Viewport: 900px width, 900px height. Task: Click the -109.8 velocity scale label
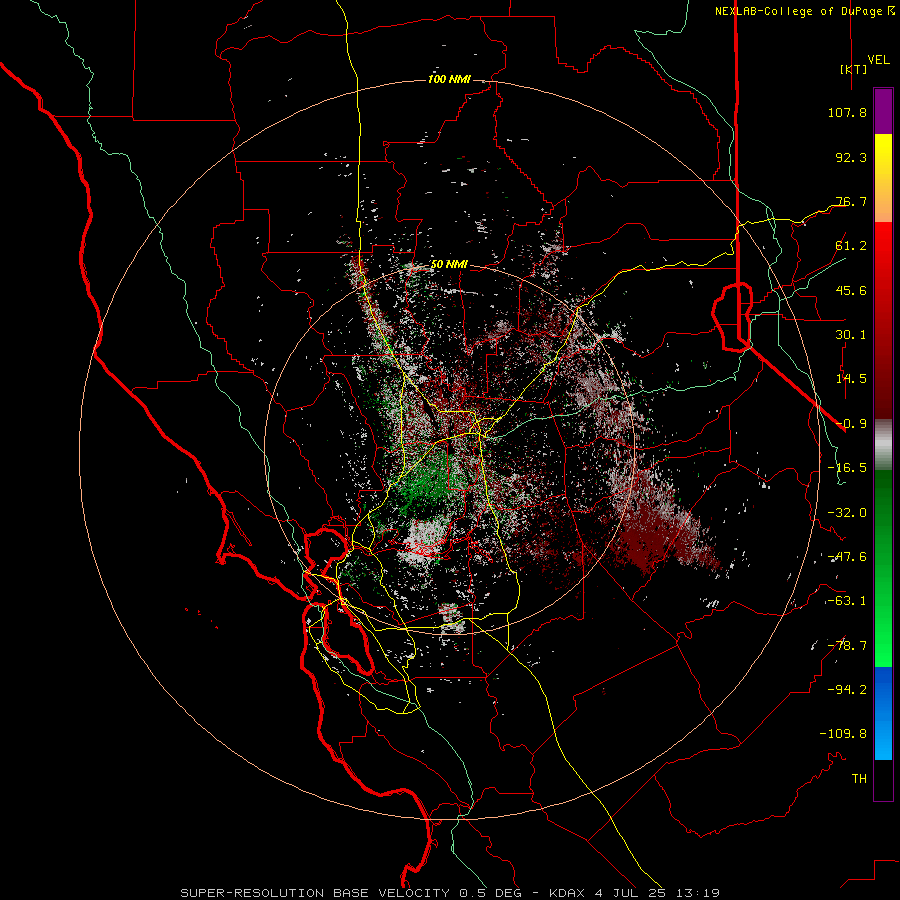[843, 734]
